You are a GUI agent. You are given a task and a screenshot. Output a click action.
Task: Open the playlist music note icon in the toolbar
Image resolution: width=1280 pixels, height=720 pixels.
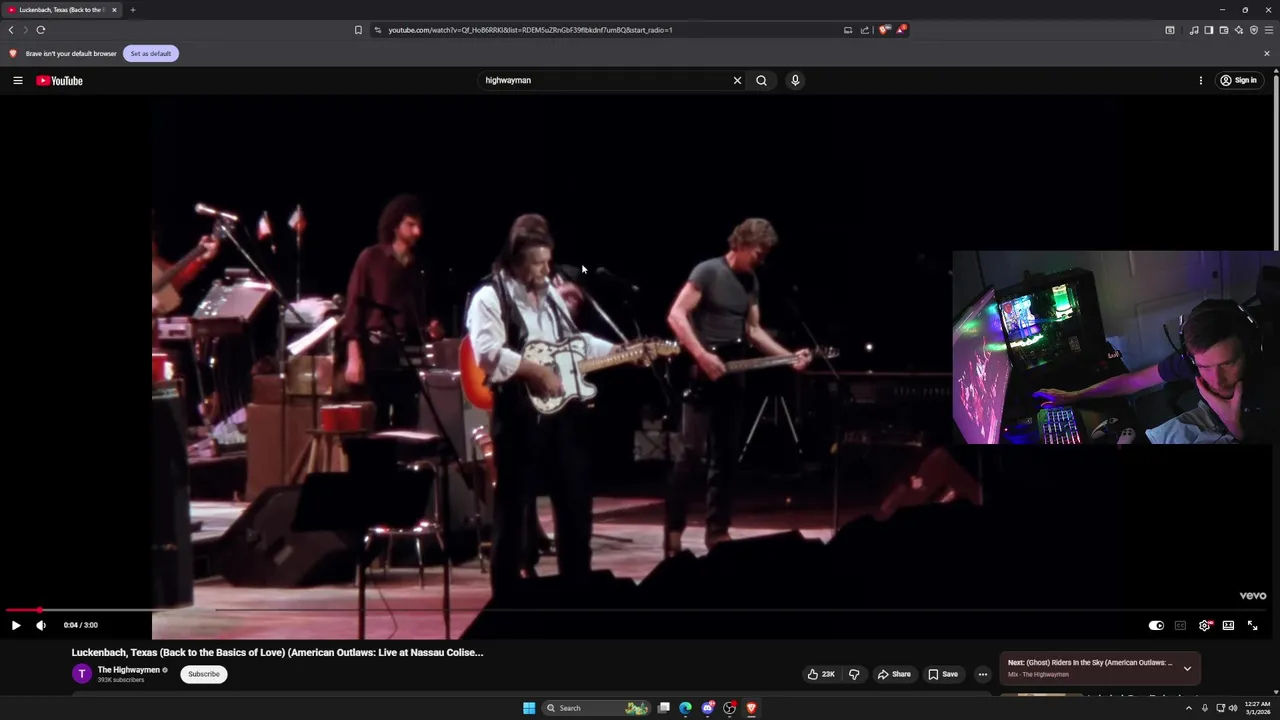pyautogui.click(x=1194, y=30)
